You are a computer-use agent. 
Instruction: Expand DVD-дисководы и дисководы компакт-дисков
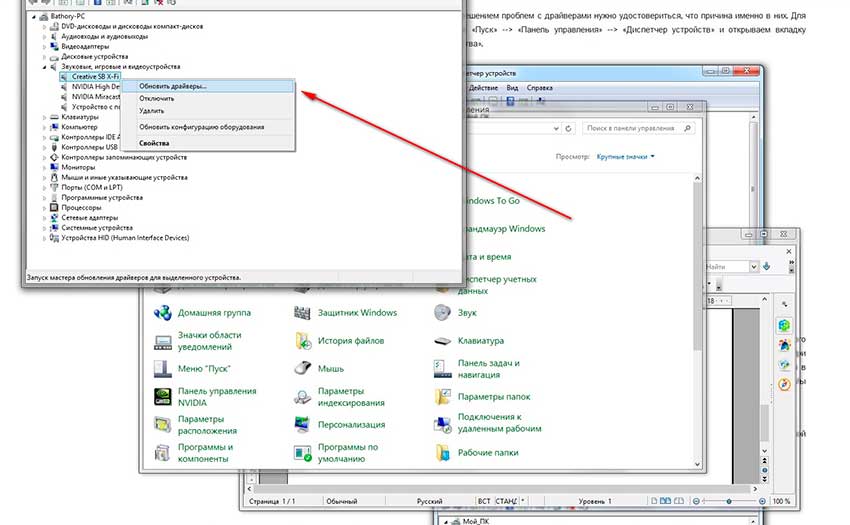click(44, 26)
